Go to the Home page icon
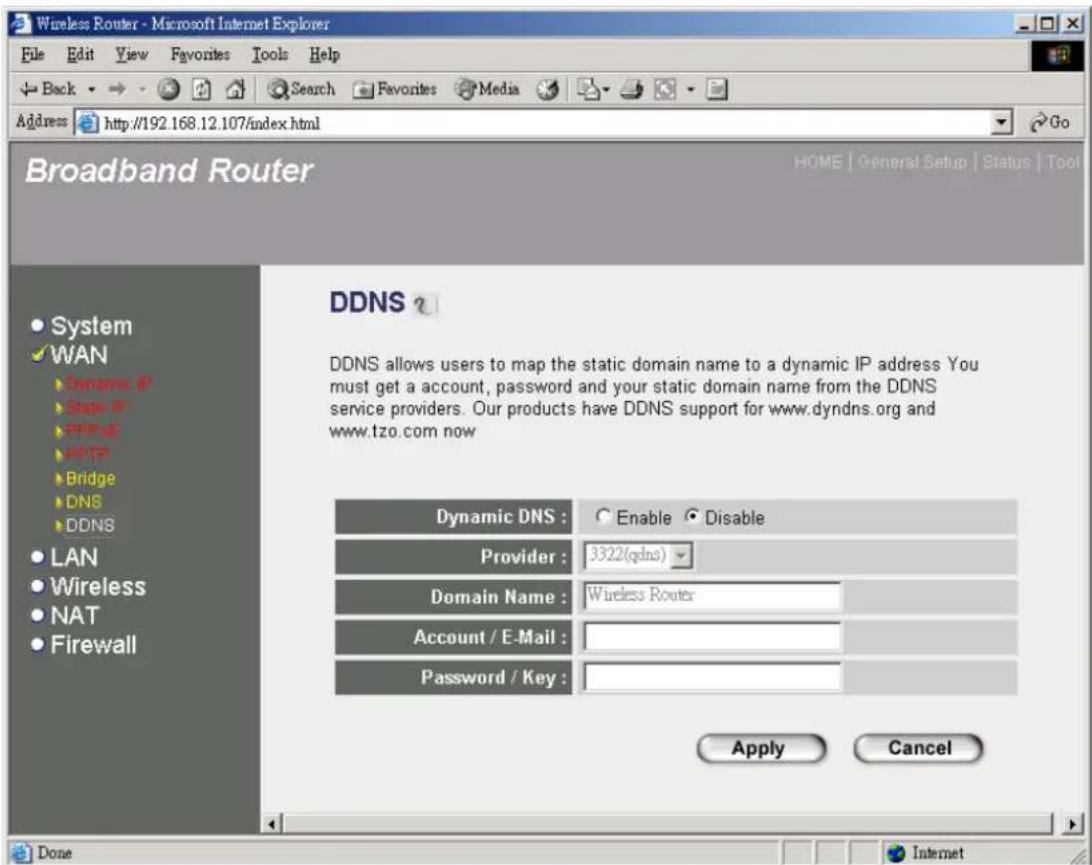 (x=235, y=89)
